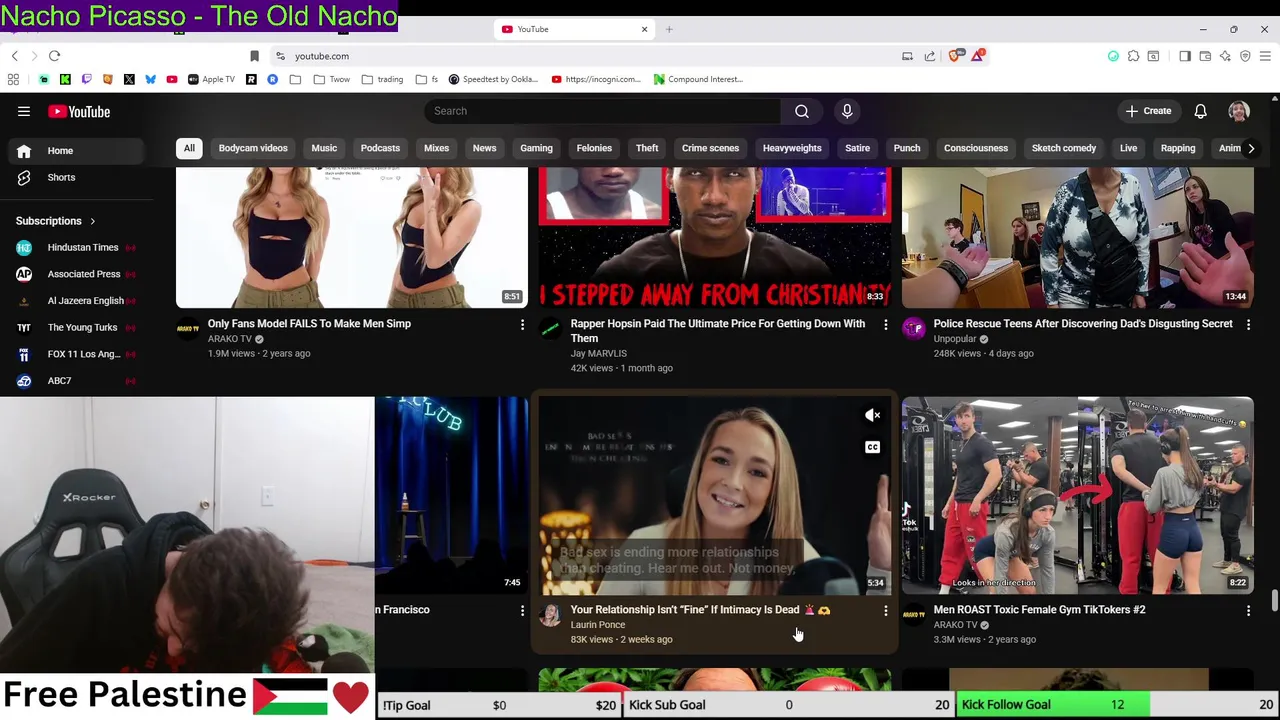Viewport: 1280px width, 720px height.
Task: Open FOX 11 Los Angeles subscription
Action: (75, 354)
